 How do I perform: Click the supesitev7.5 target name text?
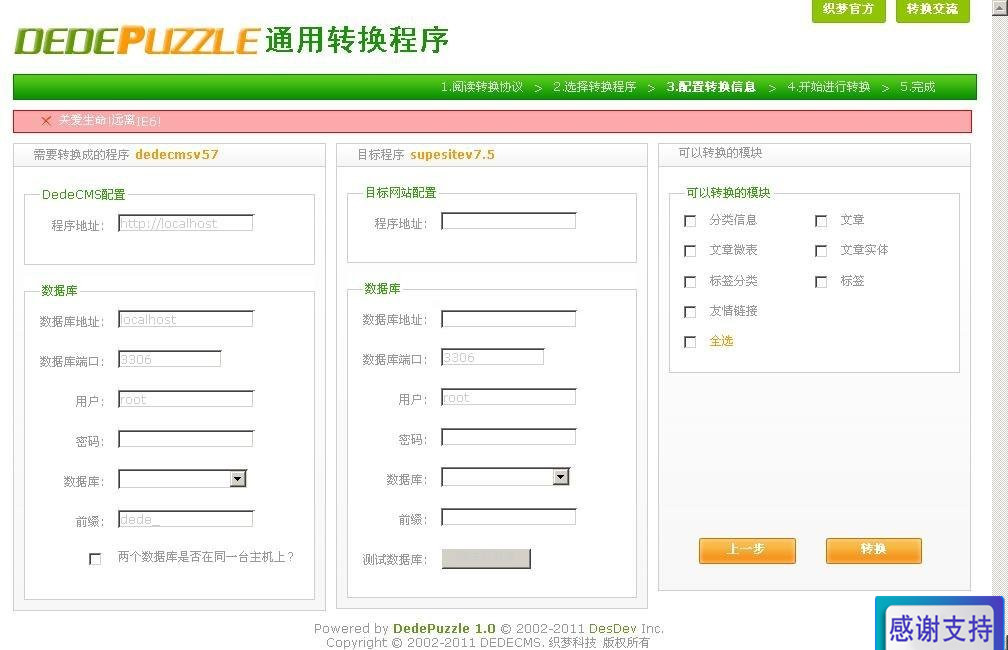click(x=453, y=154)
